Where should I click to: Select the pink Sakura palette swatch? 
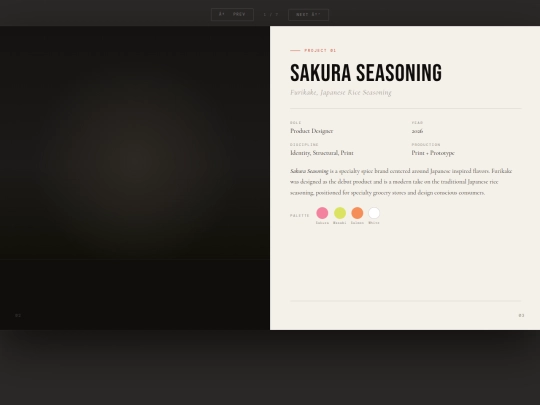(322, 213)
